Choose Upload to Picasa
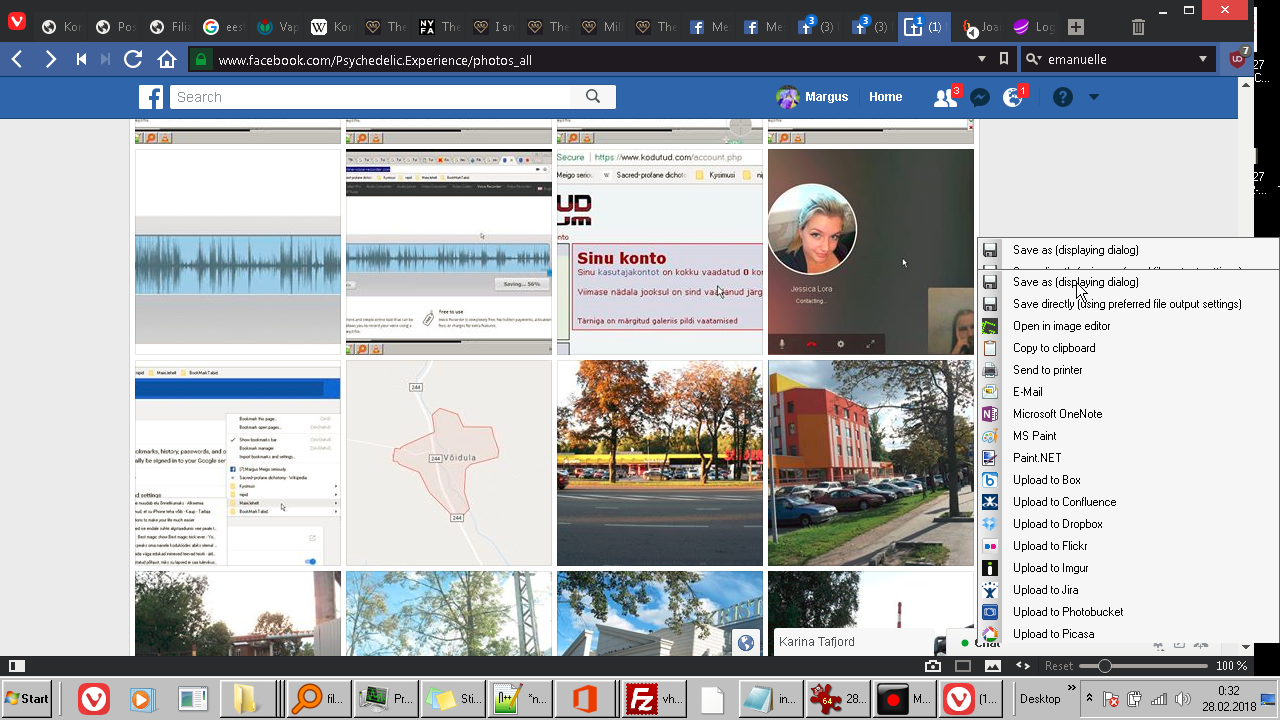The height and width of the screenshot is (720, 1280). click(x=1128, y=634)
